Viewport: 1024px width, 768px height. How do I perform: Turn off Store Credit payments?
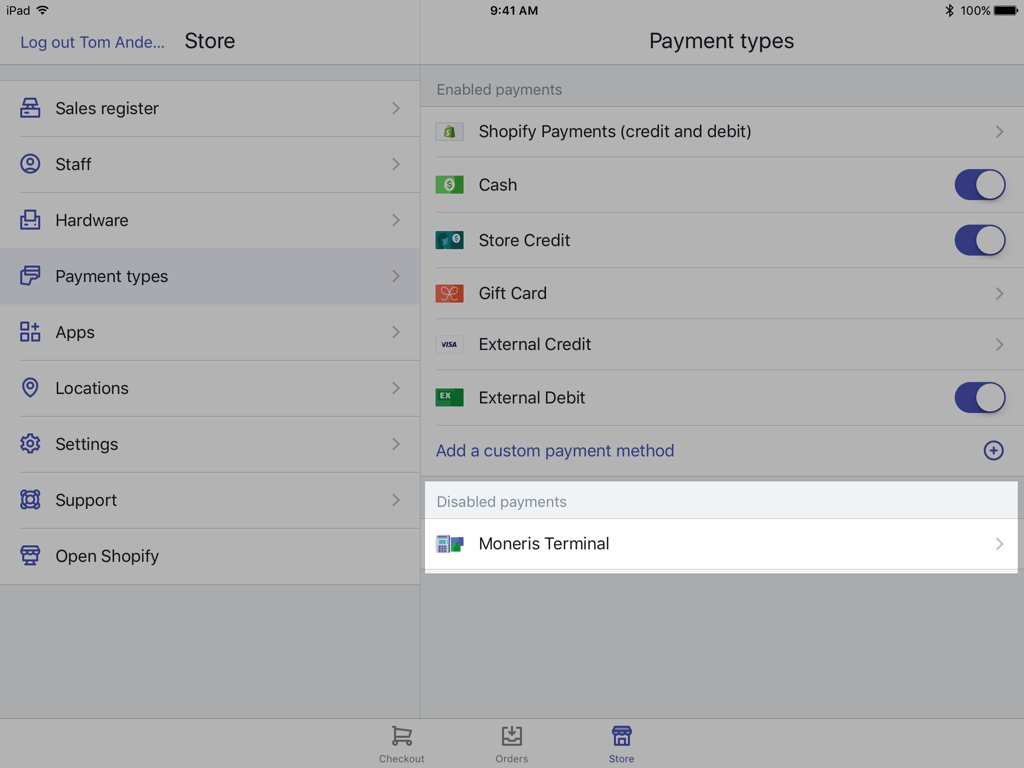click(980, 240)
